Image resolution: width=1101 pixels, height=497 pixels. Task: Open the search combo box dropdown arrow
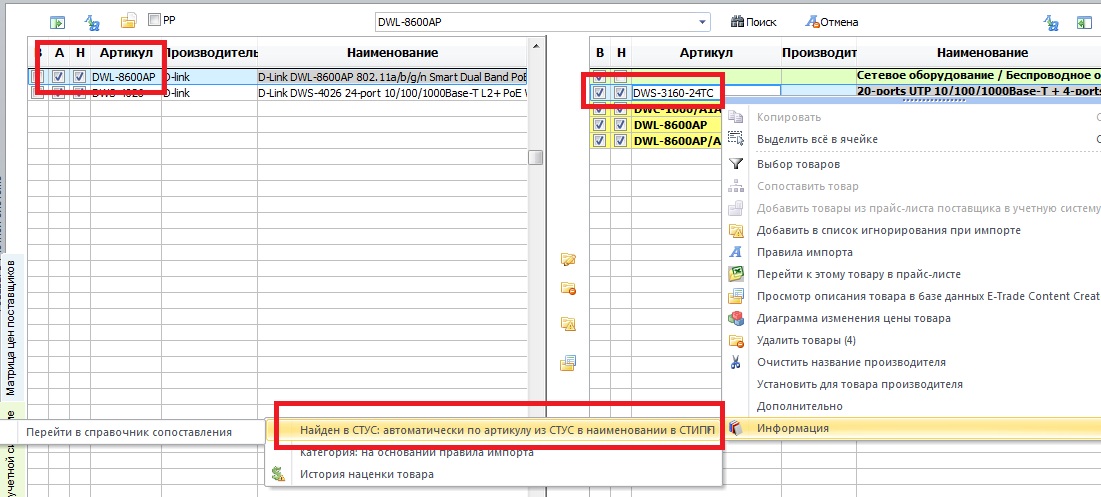tap(703, 22)
